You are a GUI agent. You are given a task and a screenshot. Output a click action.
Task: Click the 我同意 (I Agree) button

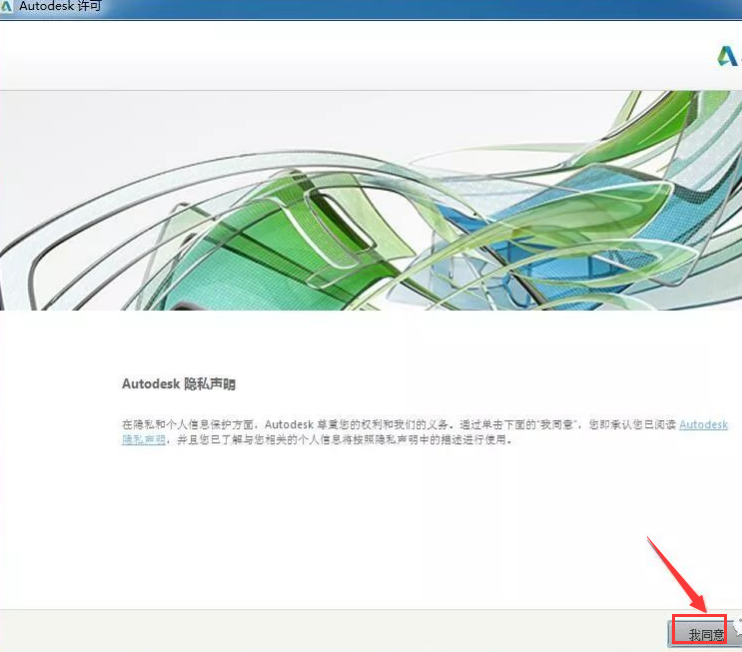704,634
